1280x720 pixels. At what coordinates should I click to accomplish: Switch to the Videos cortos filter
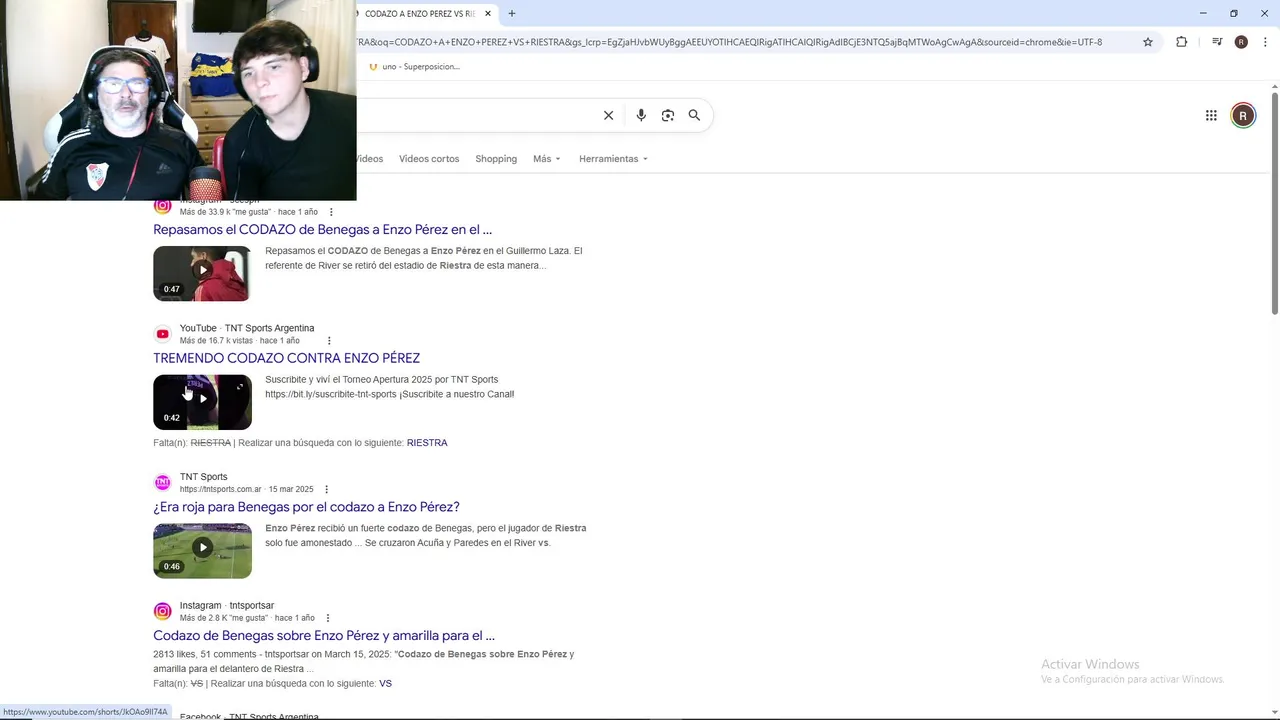pos(429,159)
